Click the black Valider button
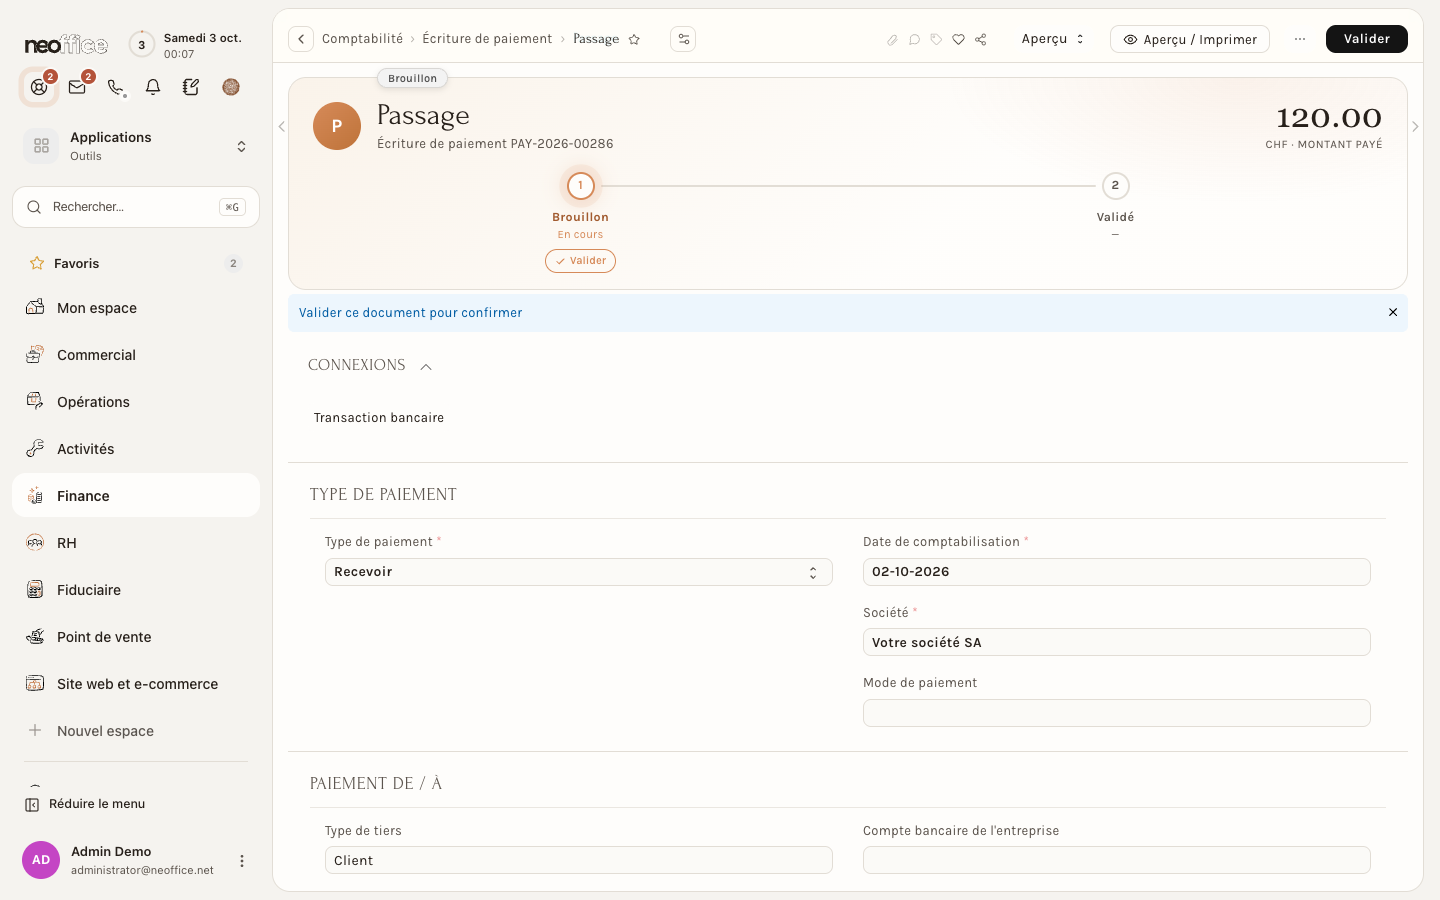 [x=1366, y=39]
